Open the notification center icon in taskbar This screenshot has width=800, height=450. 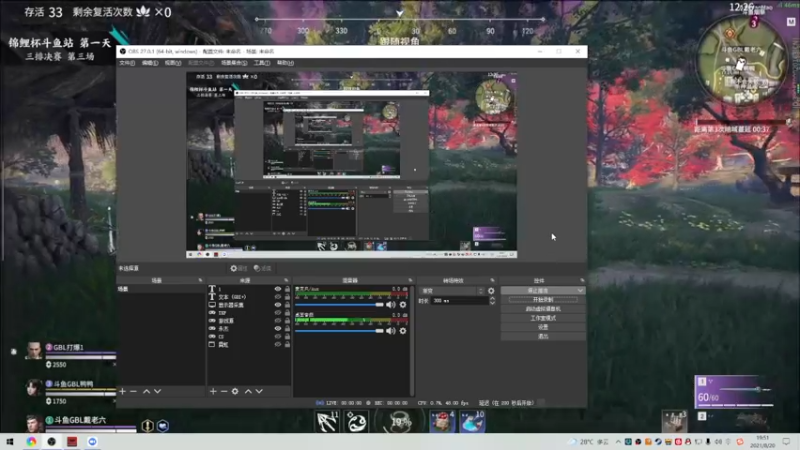pos(786,441)
